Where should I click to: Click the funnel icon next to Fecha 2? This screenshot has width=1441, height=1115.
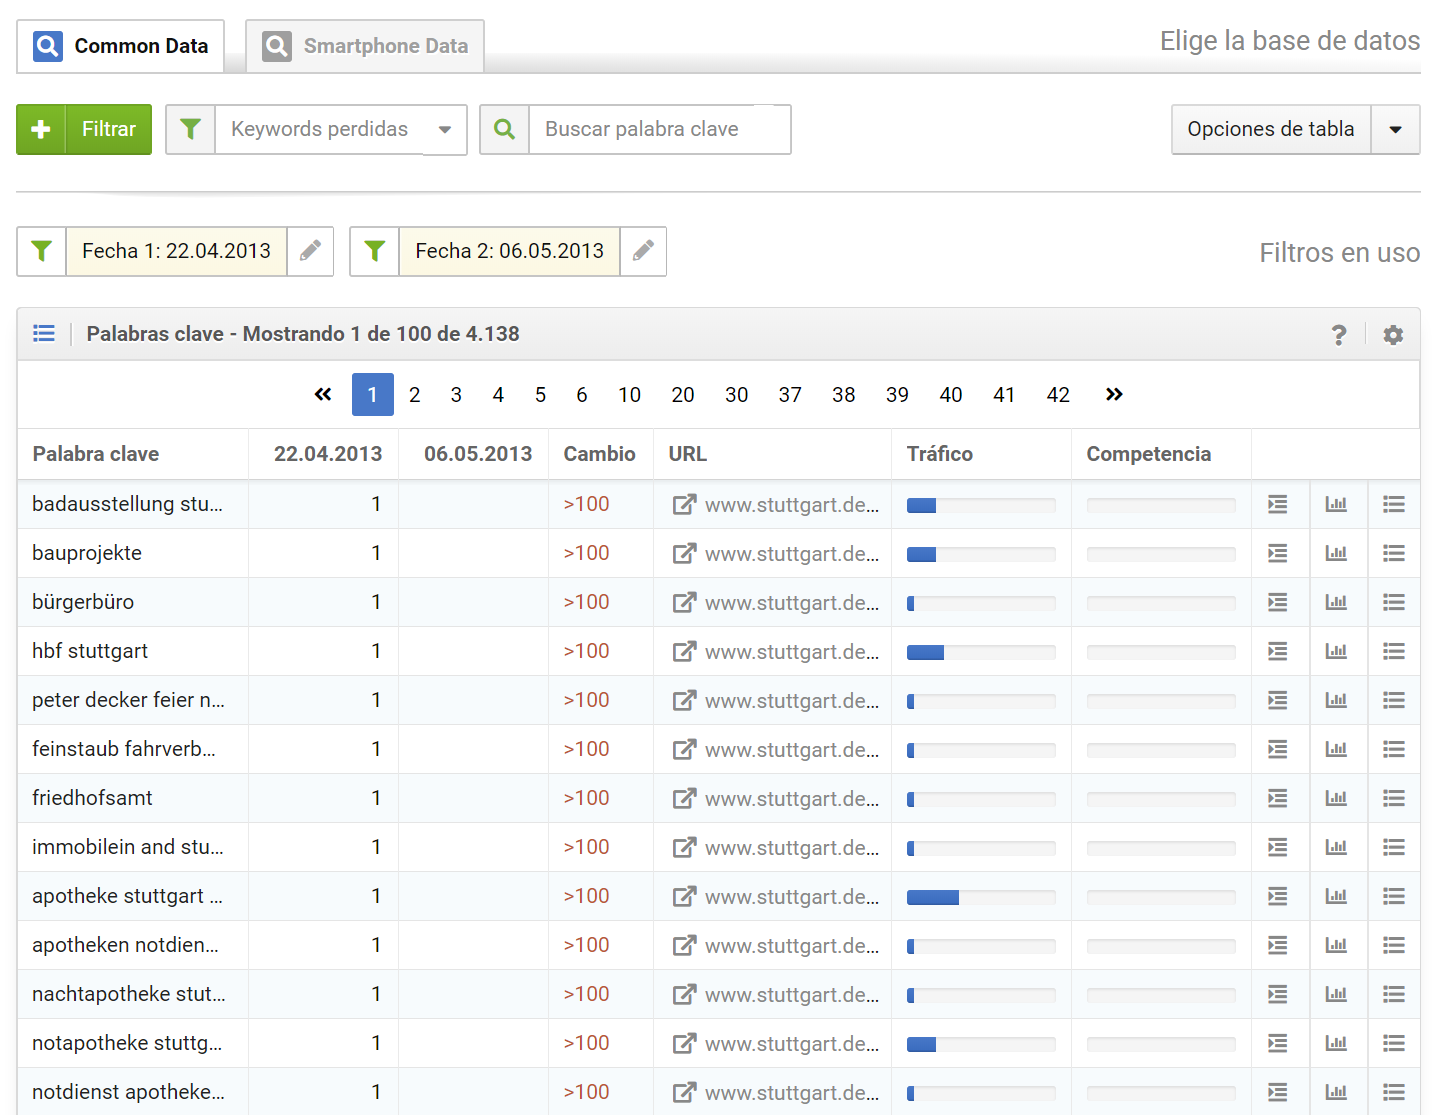click(x=375, y=251)
